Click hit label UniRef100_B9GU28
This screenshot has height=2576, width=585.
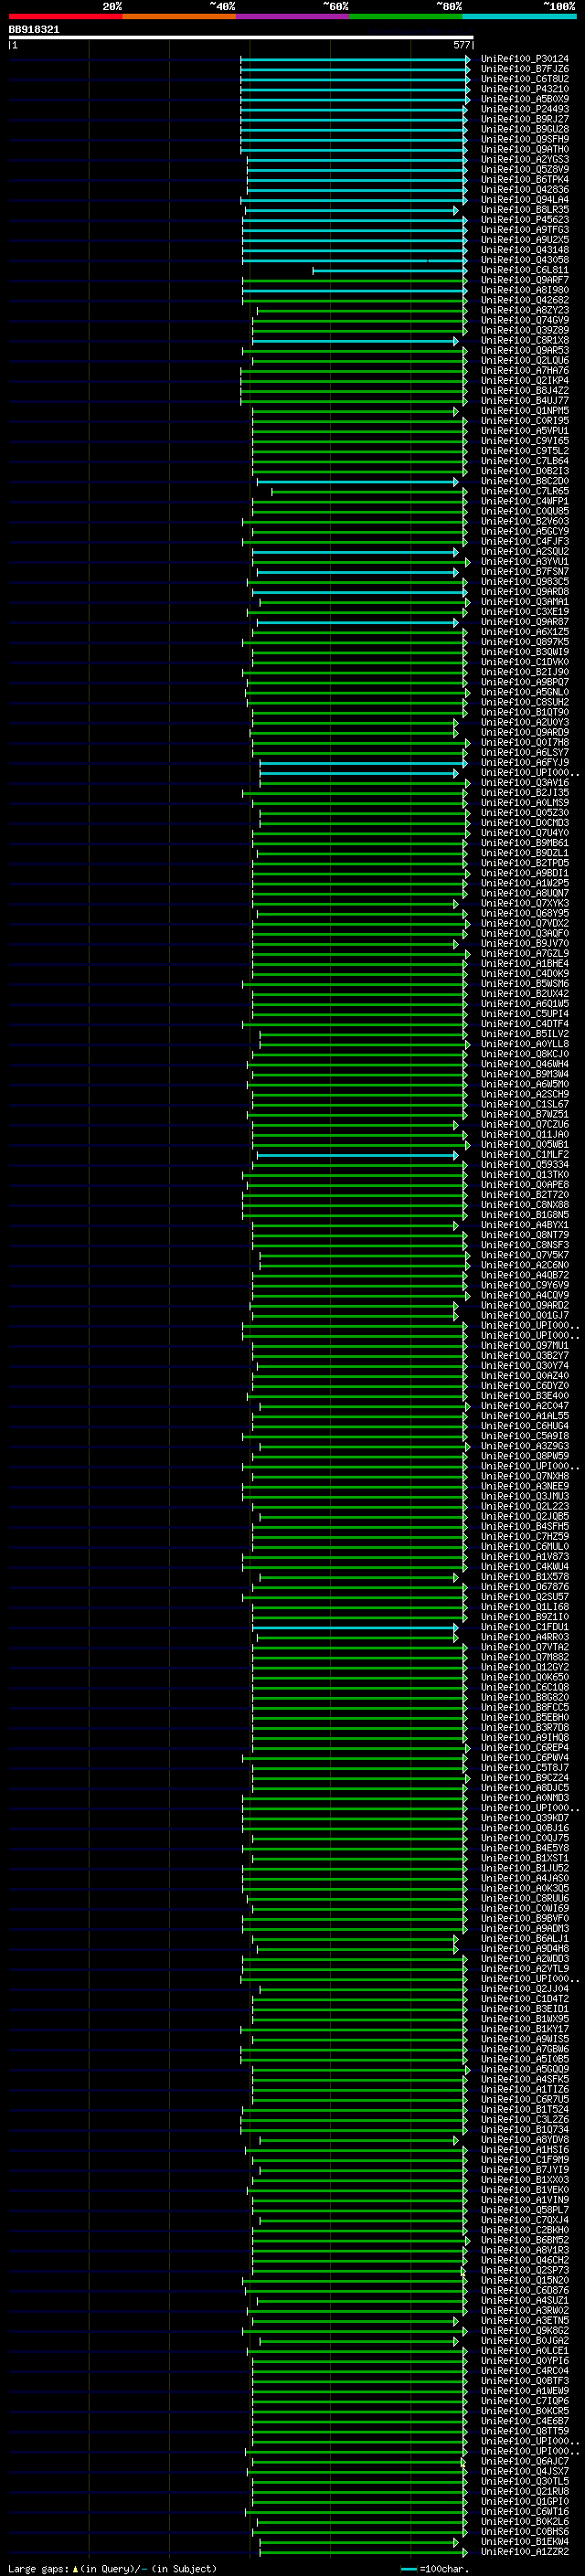525,129
